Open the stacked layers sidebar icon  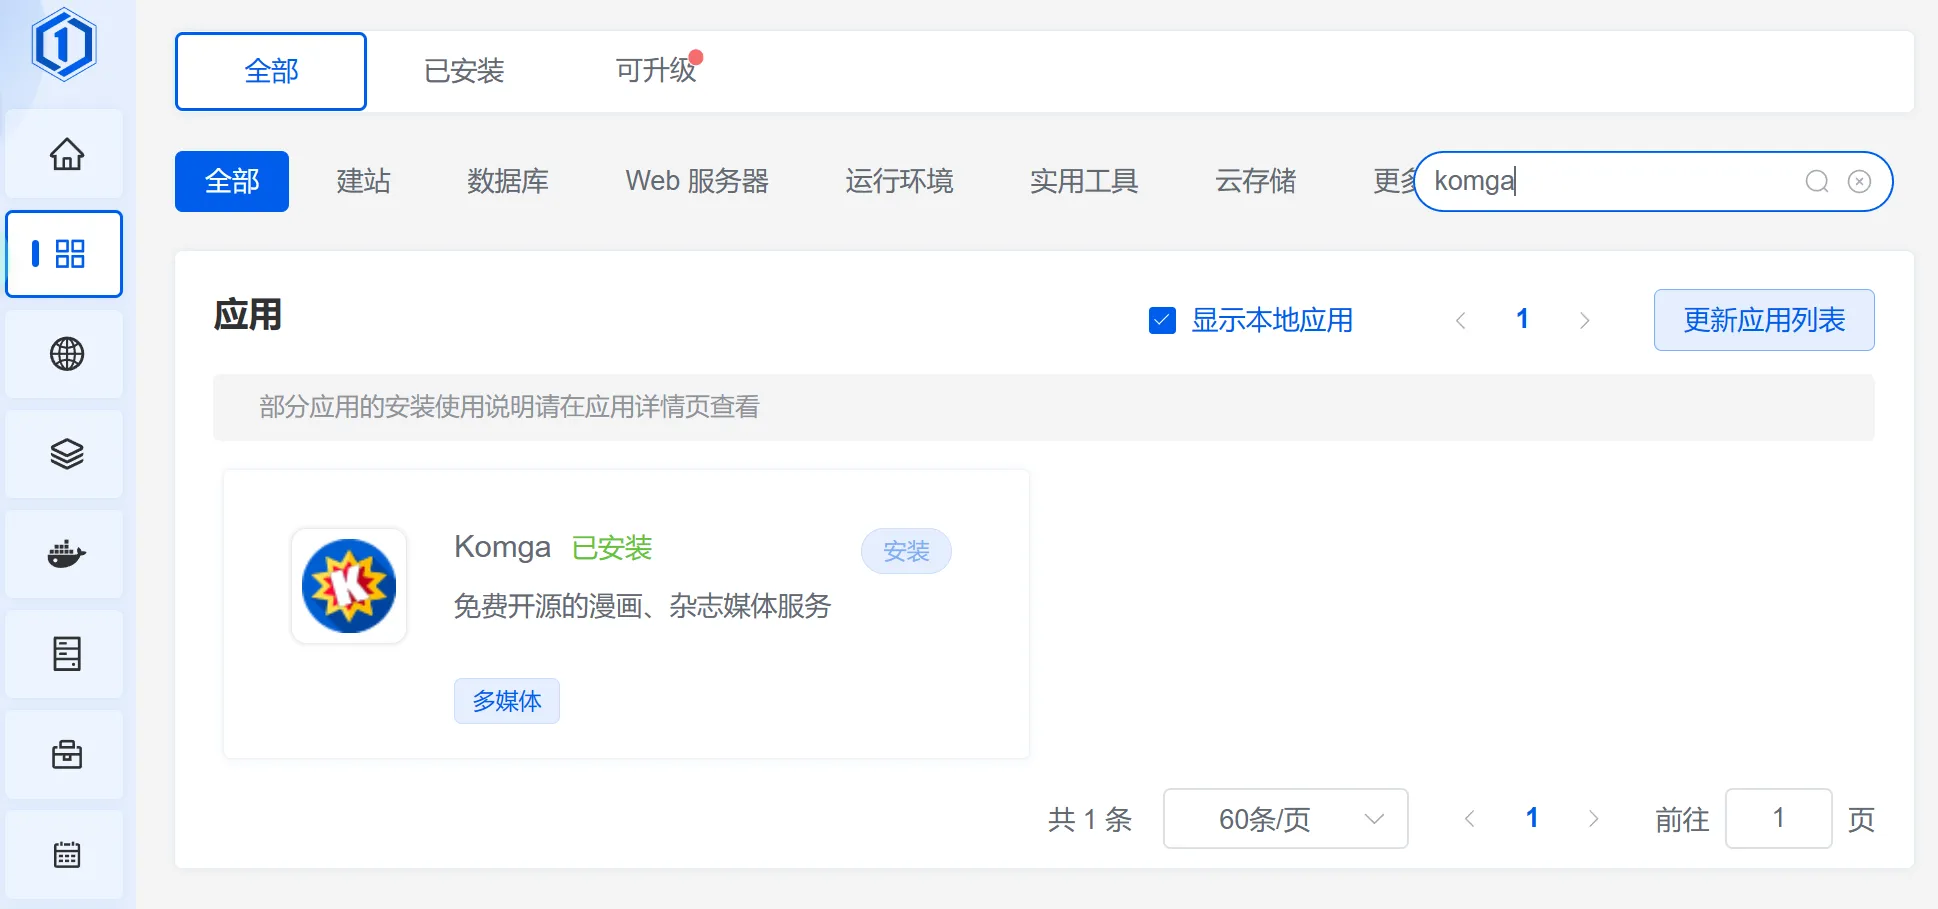click(66, 454)
